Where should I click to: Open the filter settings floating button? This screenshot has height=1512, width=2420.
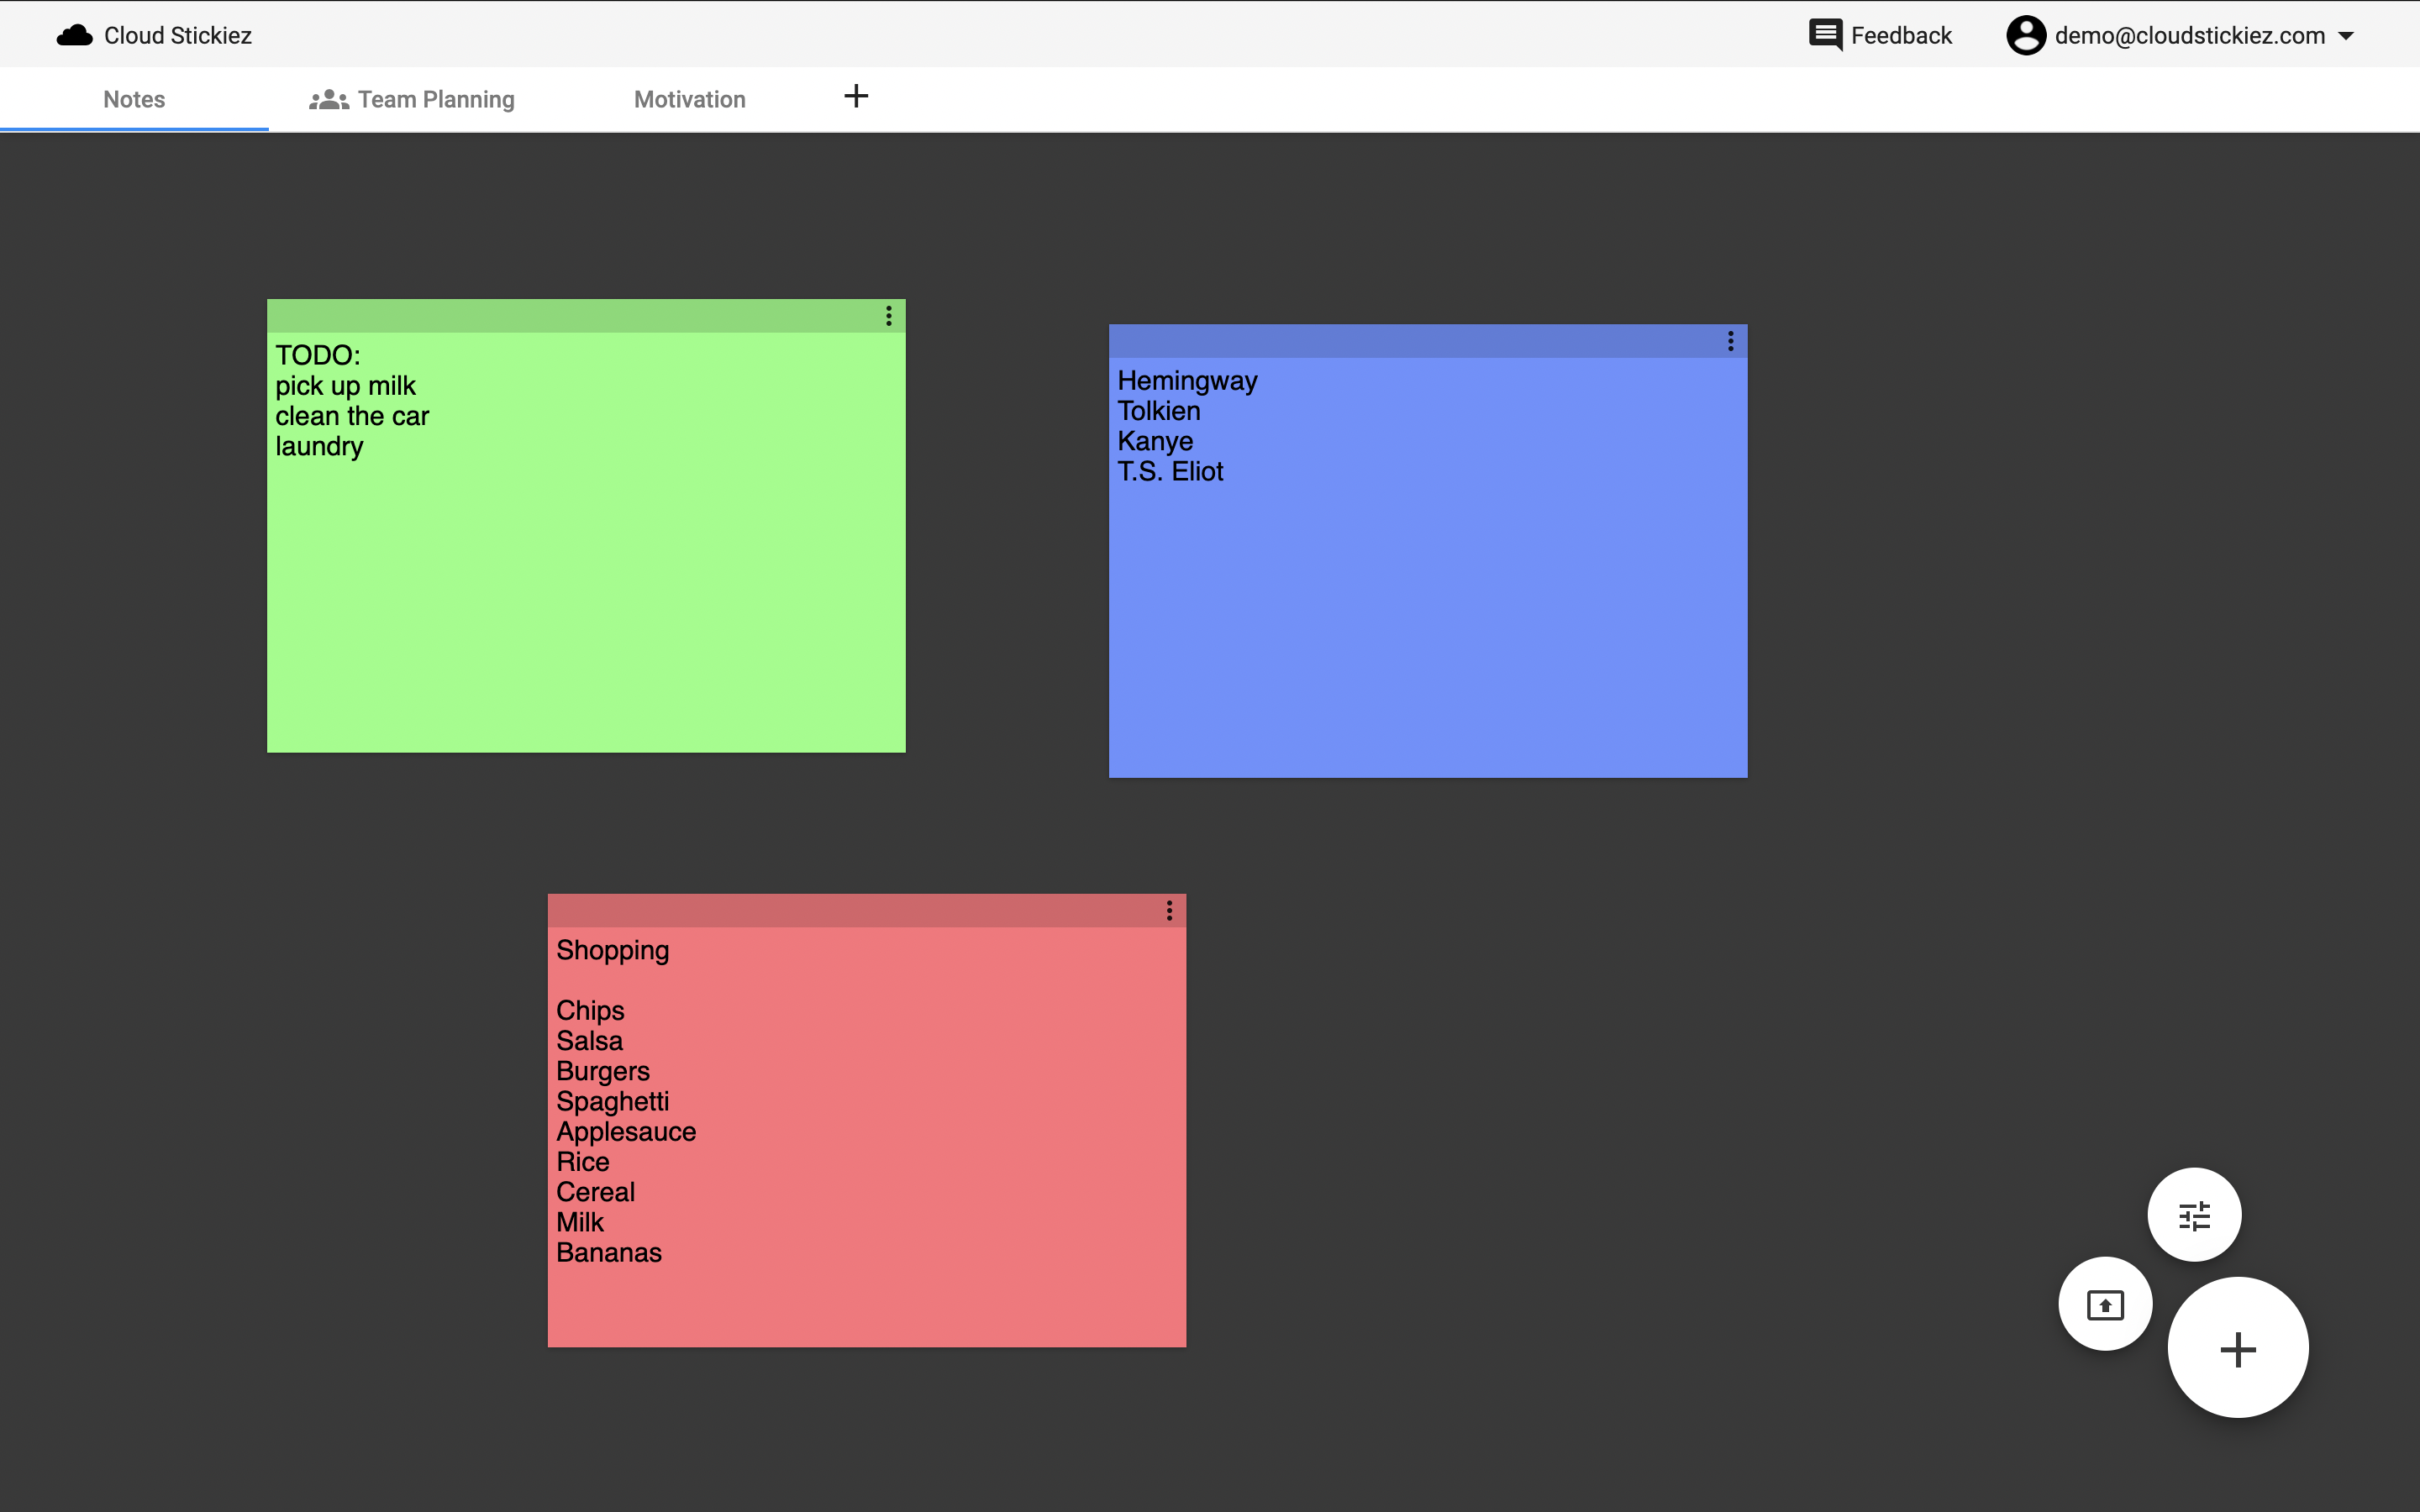[2193, 1214]
